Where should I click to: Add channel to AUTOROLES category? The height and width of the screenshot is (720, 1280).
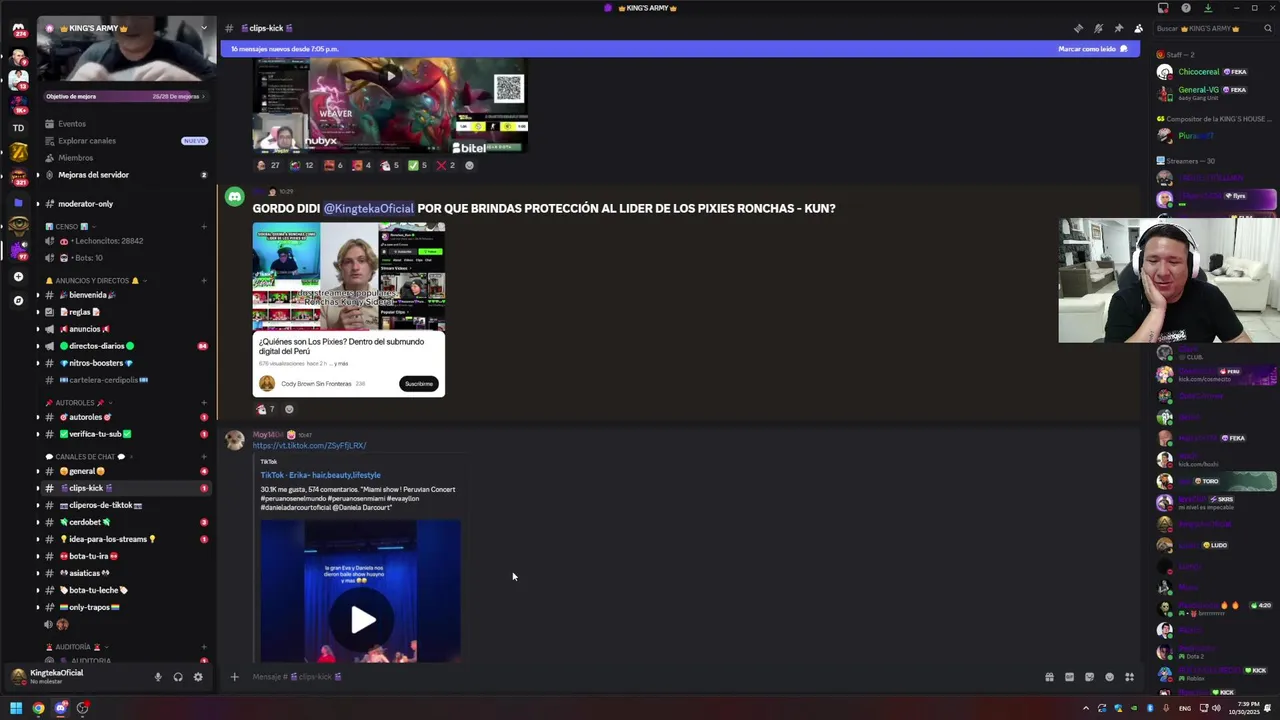click(x=204, y=403)
